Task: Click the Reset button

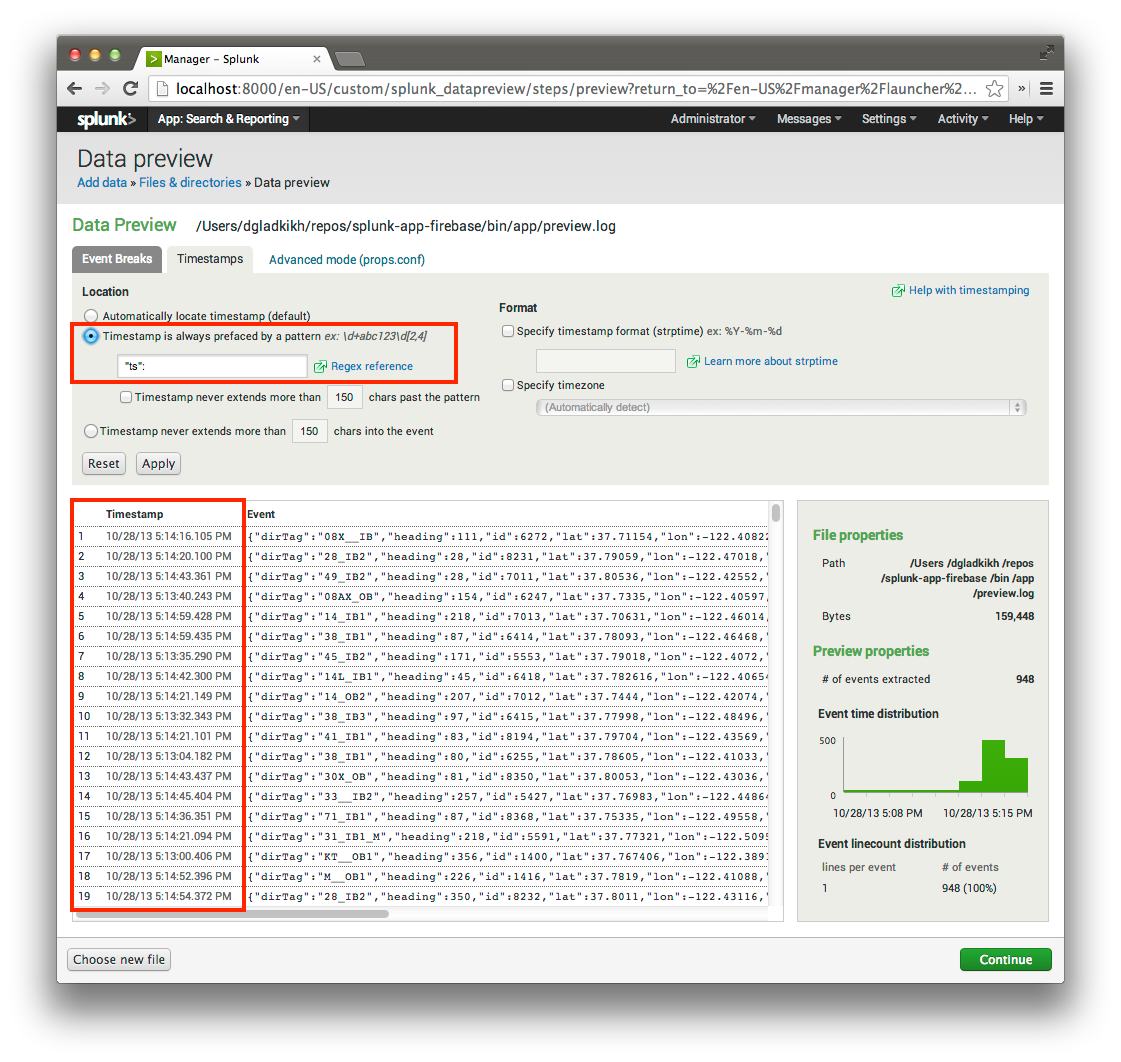Action: click(104, 464)
